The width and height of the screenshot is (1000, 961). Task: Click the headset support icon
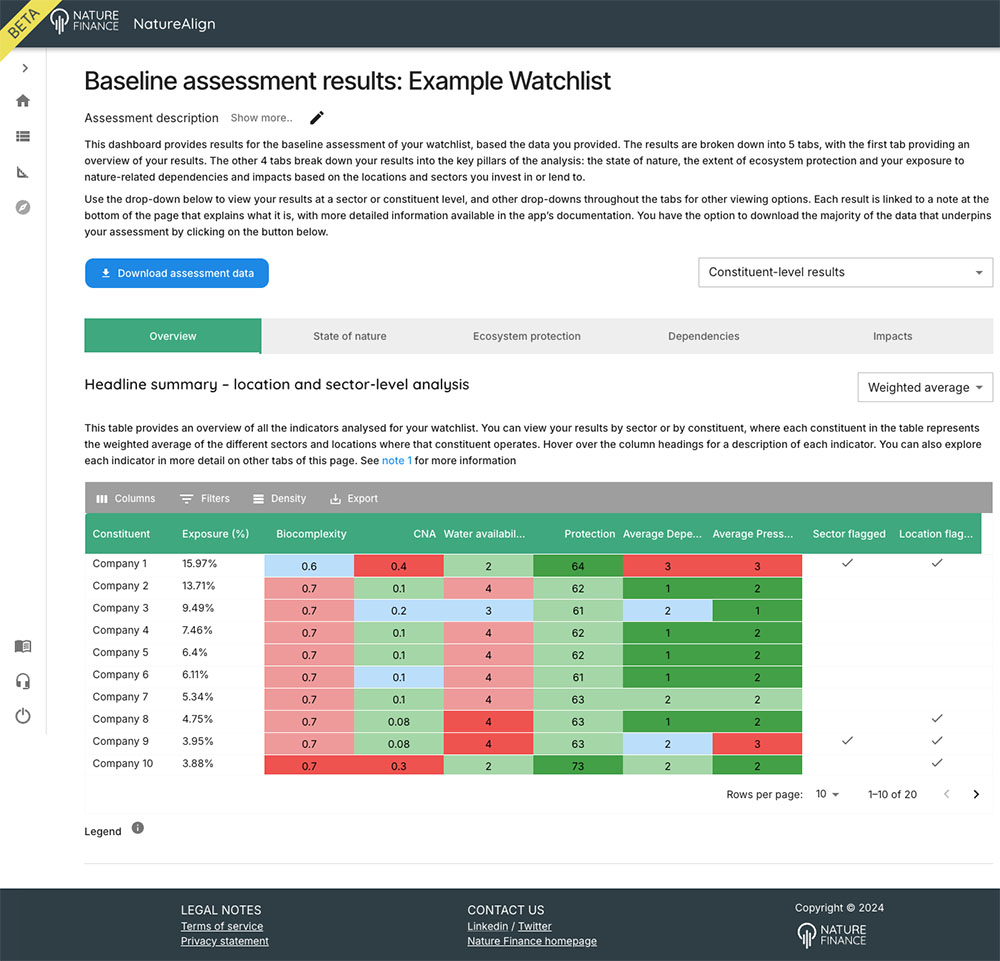(x=23, y=681)
